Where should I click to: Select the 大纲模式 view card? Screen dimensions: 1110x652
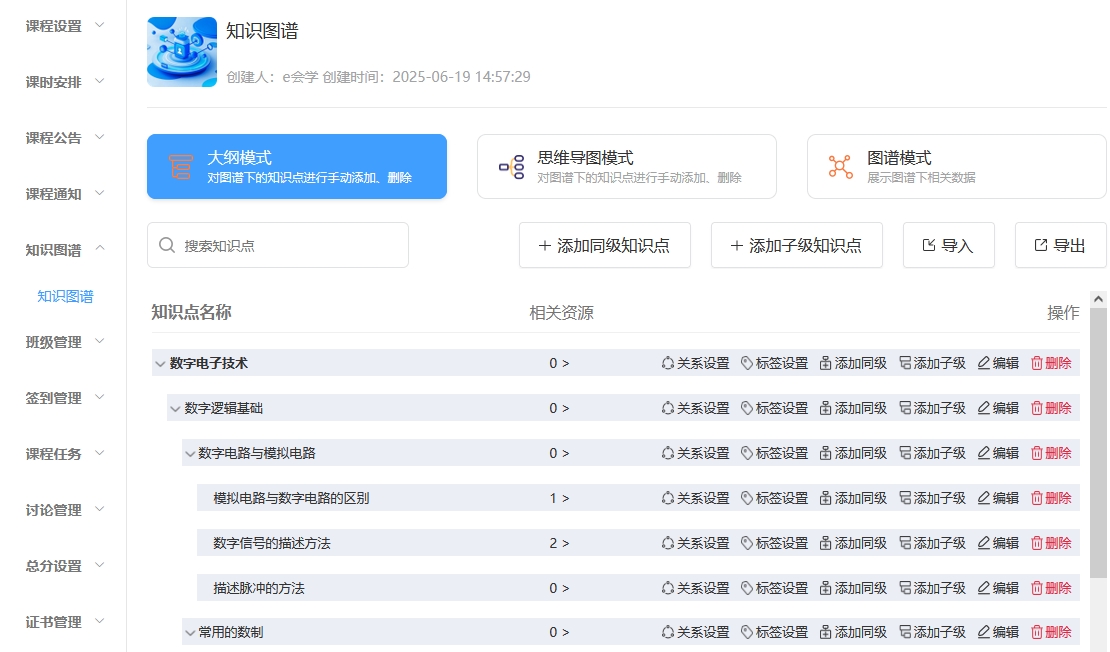tap(296, 167)
